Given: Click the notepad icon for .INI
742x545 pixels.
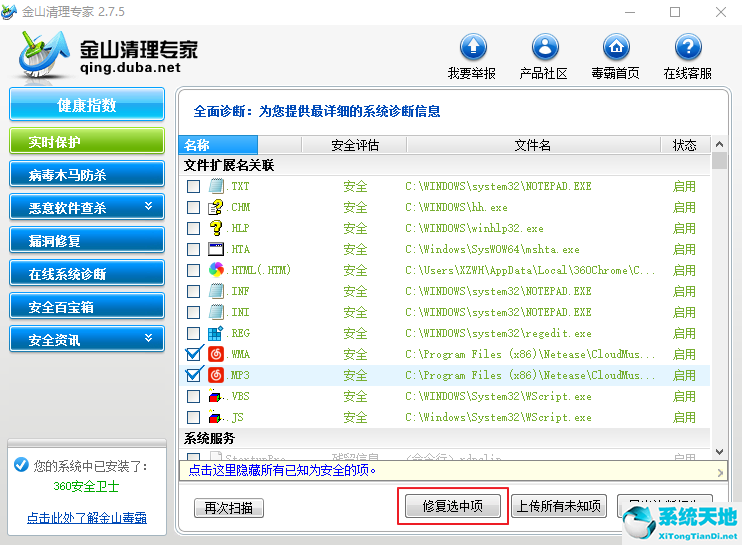Looking at the screenshot, I should coord(216,312).
